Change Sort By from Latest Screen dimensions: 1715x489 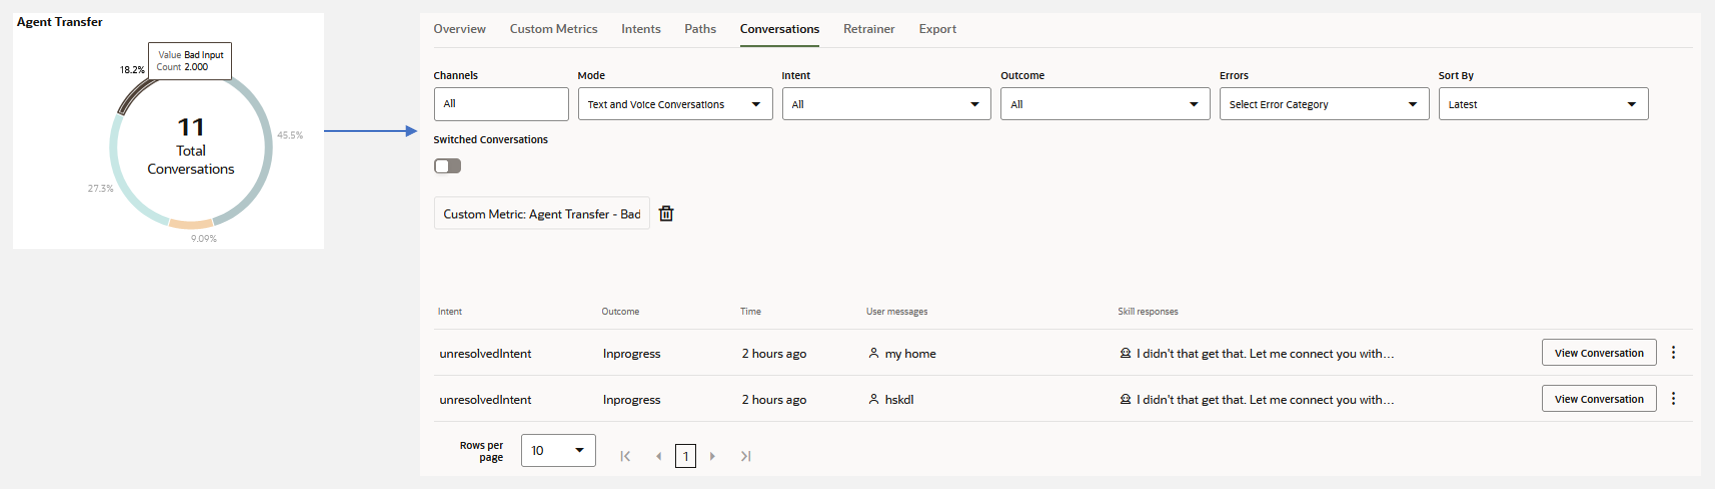coord(1542,104)
